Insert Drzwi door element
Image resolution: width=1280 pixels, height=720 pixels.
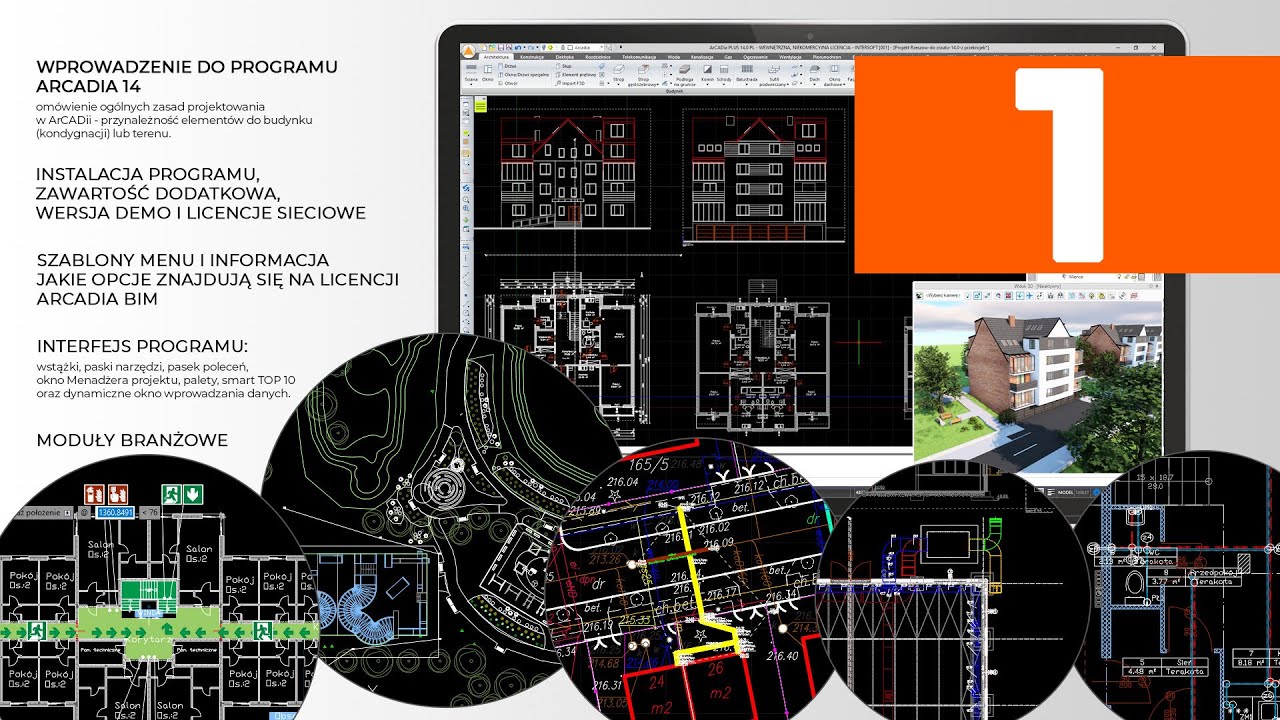coord(508,66)
